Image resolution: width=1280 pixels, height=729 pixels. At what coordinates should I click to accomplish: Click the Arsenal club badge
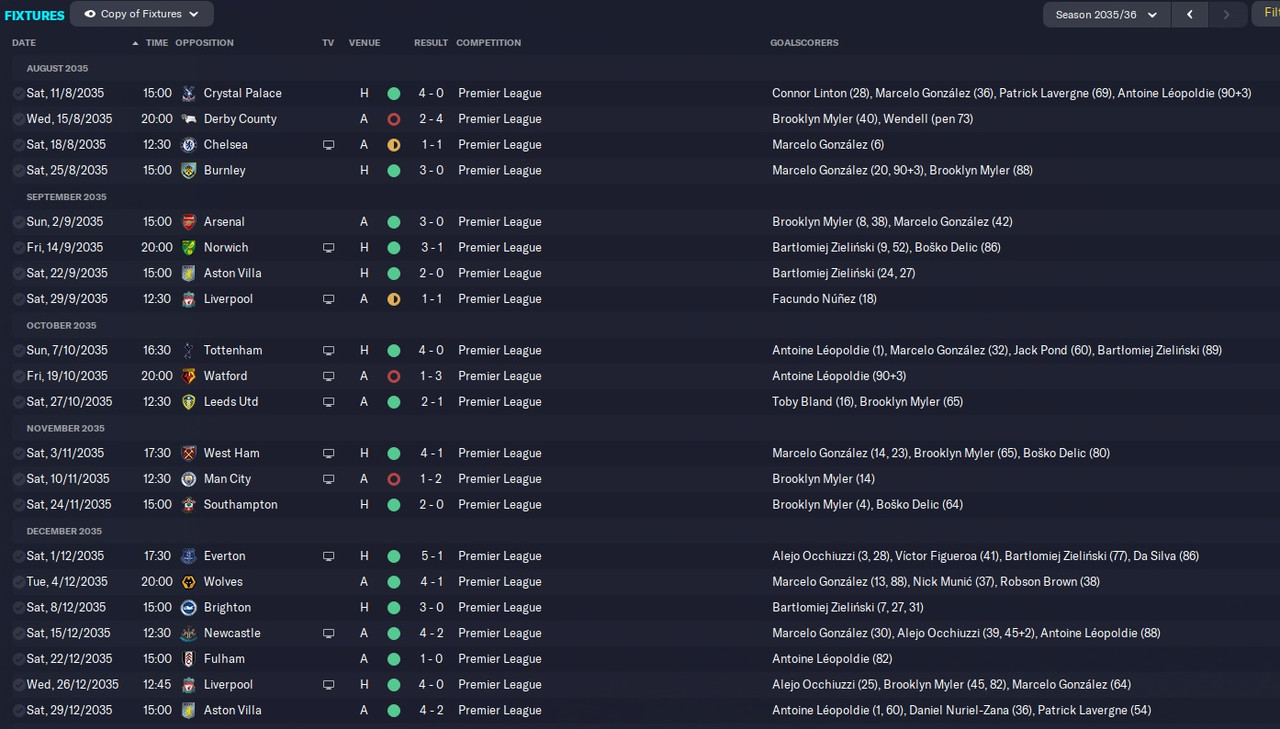(x=189, y=222)
